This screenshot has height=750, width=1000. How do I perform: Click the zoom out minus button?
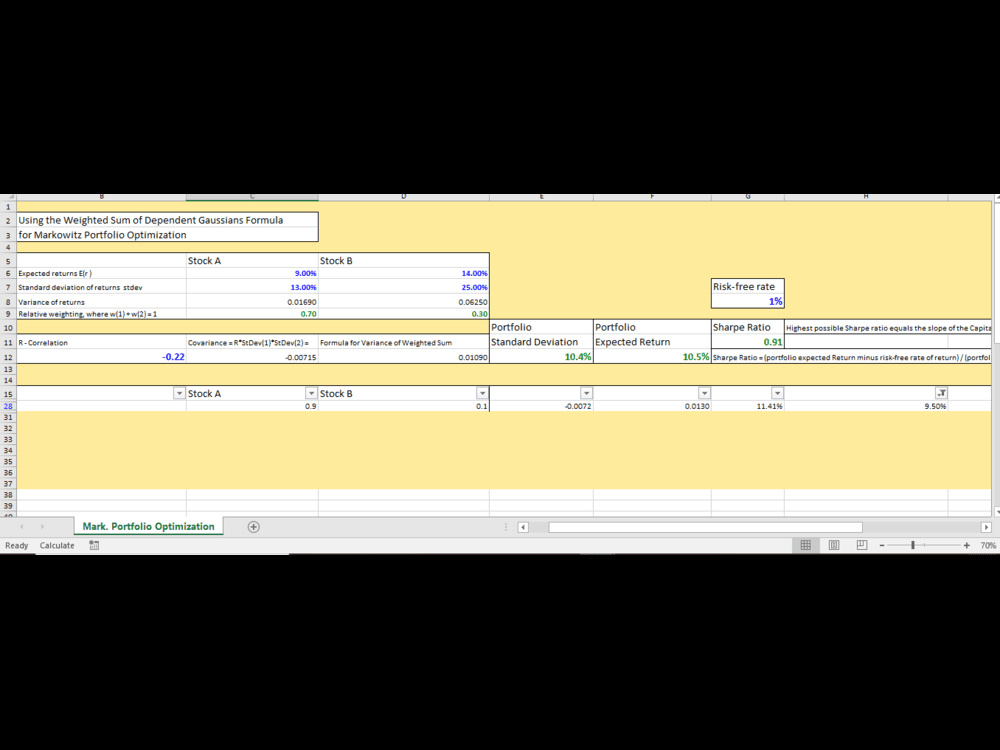(882, 545)
